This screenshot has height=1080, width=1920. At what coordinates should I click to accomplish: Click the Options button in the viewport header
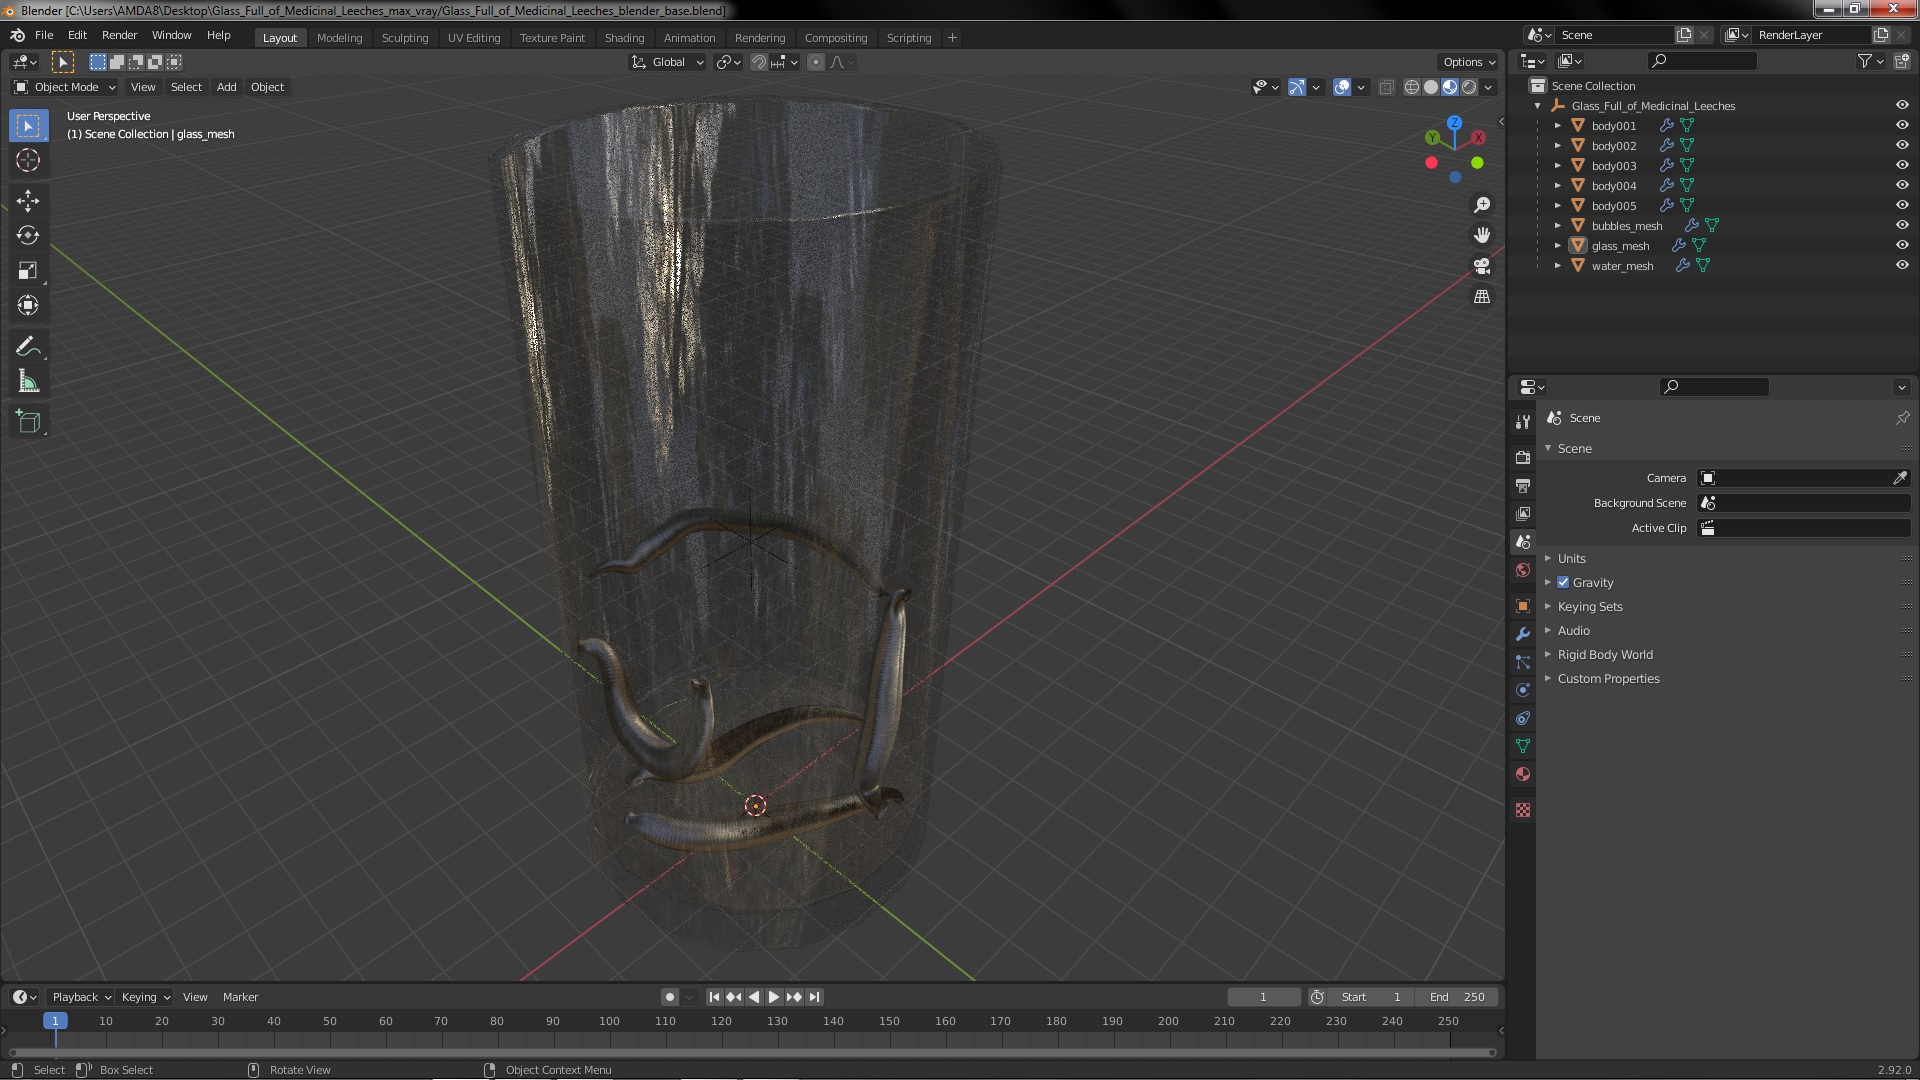tap(1468, 62)
